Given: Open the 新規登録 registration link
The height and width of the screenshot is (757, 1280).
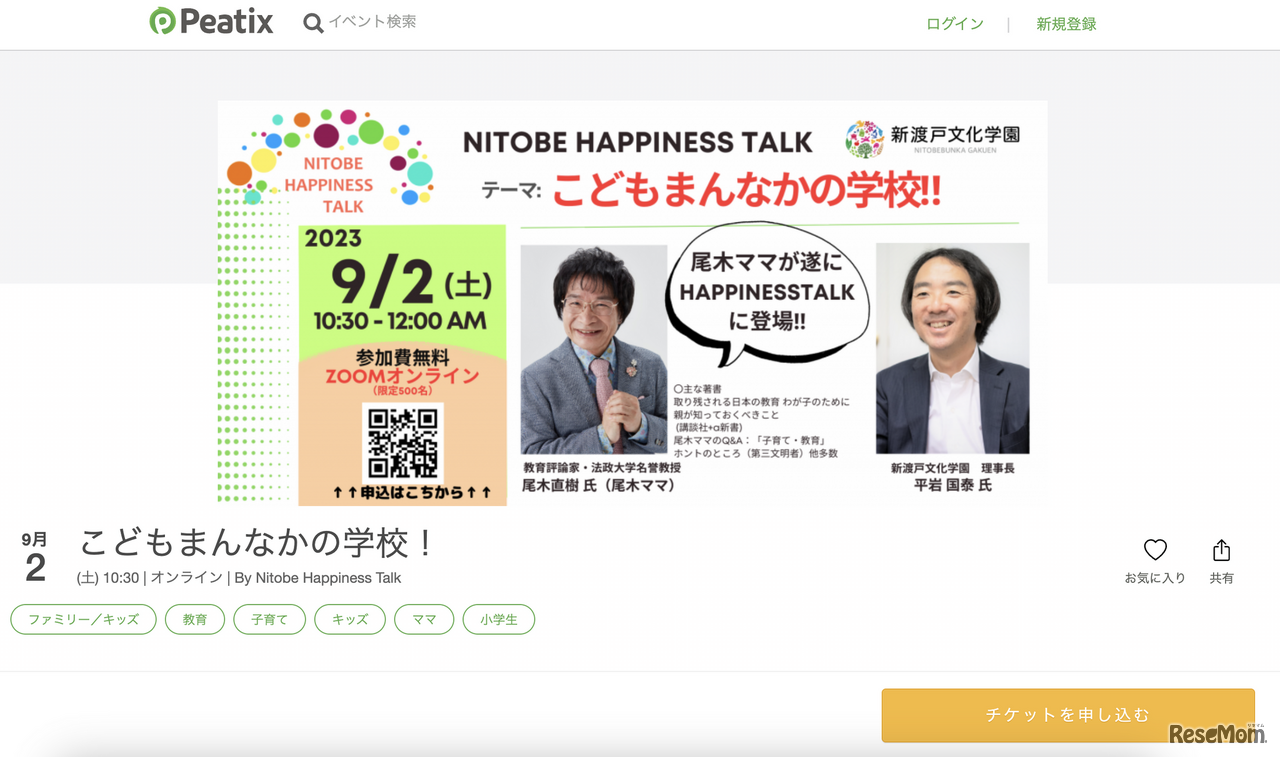Looking at the screenshot, I should coord(1065,24).
